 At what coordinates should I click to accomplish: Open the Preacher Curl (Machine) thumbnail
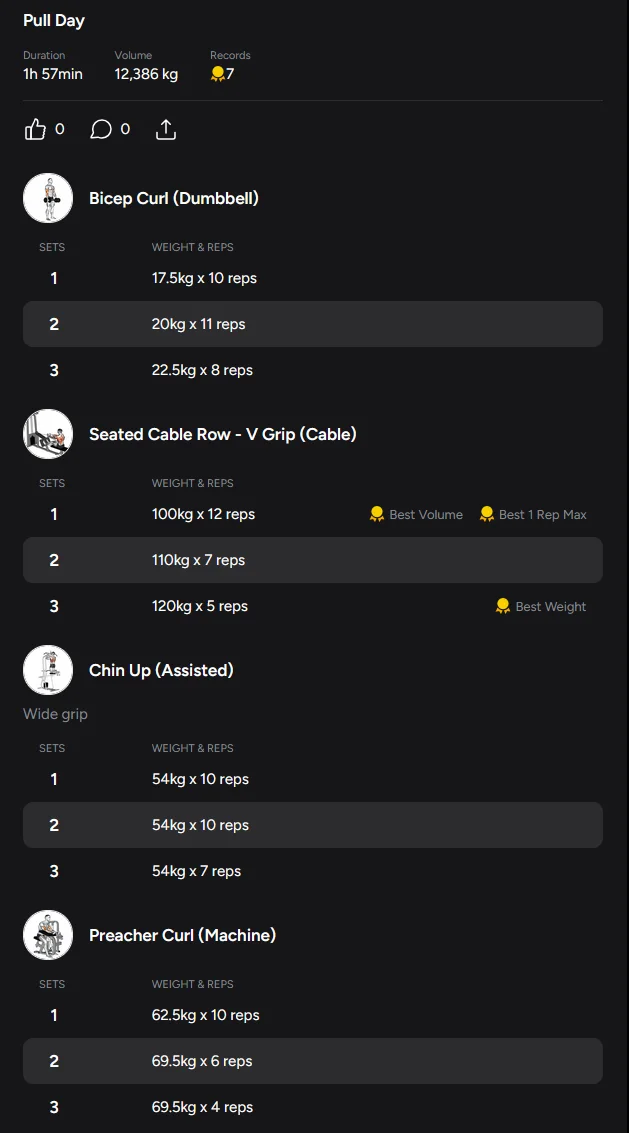click(x=48, y=935)
